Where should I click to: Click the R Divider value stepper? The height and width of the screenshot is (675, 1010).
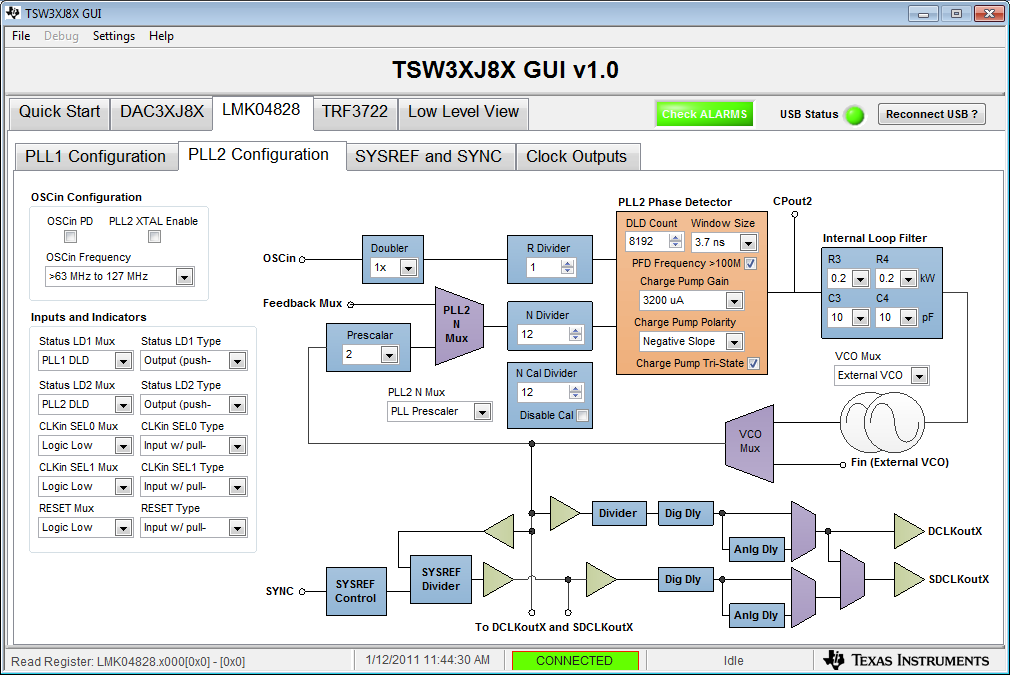tap(567, 267)
